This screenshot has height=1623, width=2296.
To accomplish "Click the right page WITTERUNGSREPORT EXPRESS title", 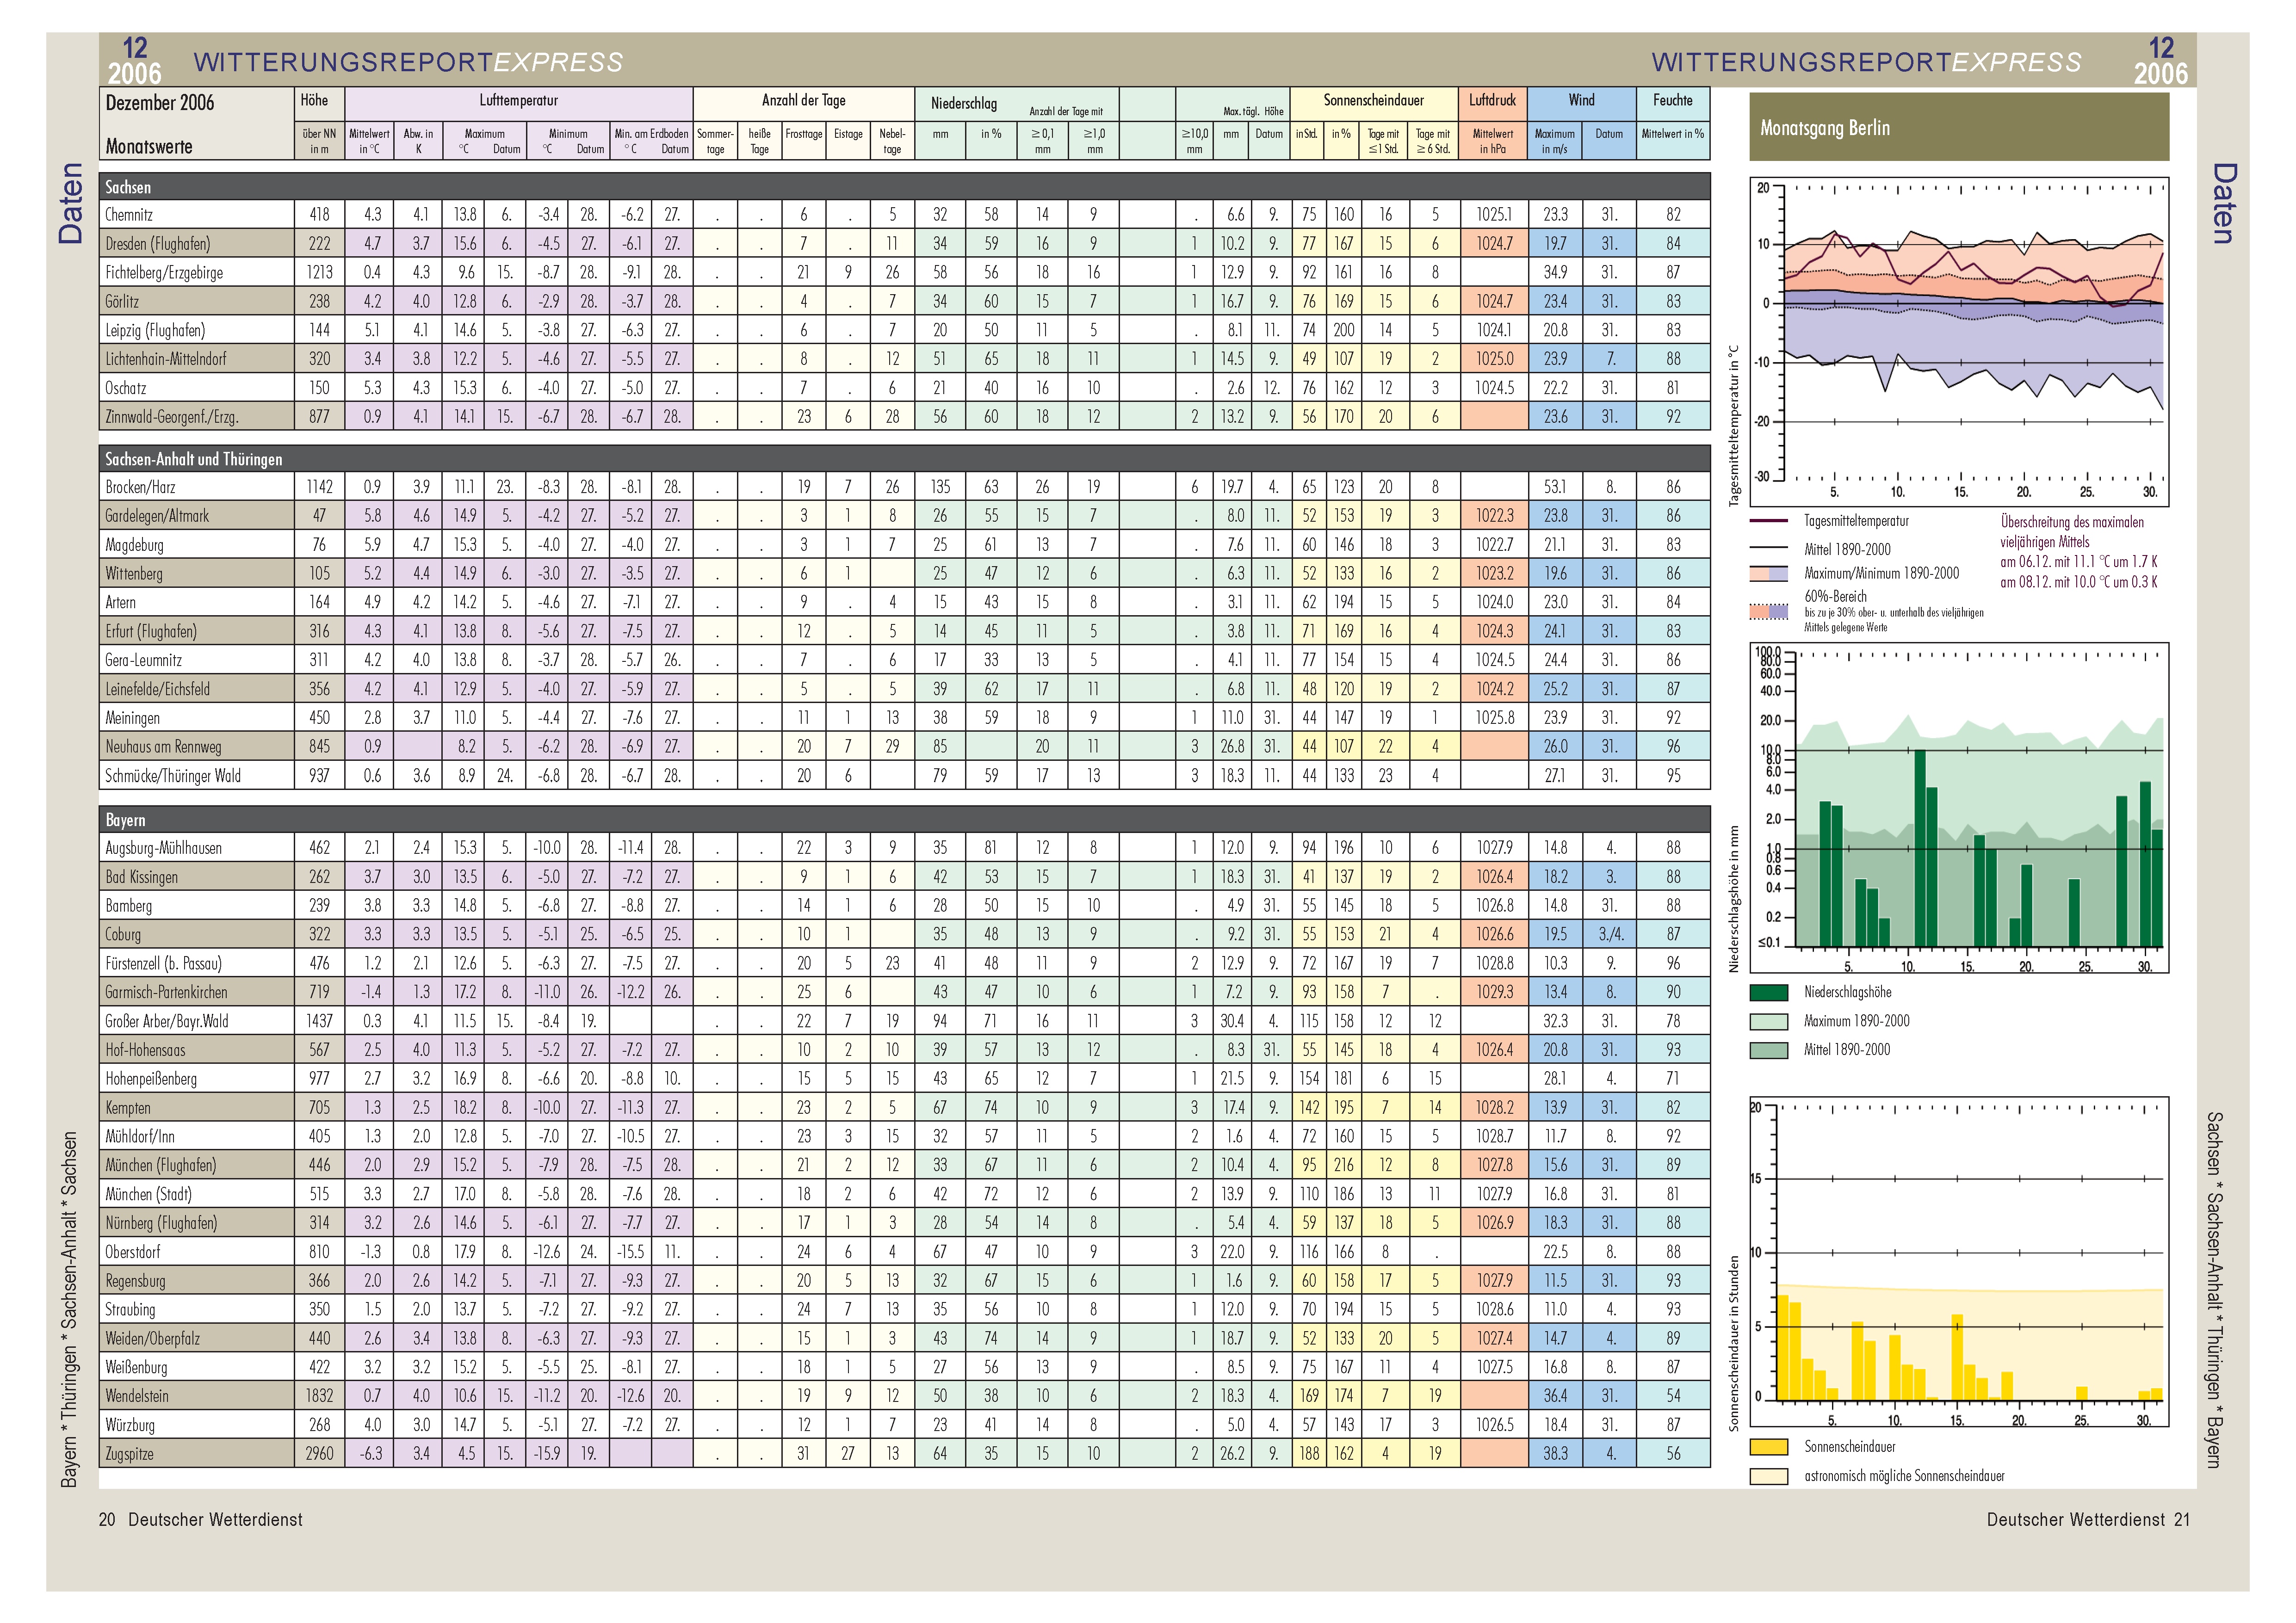I will pyautogui.click(x=1866, y=62).
